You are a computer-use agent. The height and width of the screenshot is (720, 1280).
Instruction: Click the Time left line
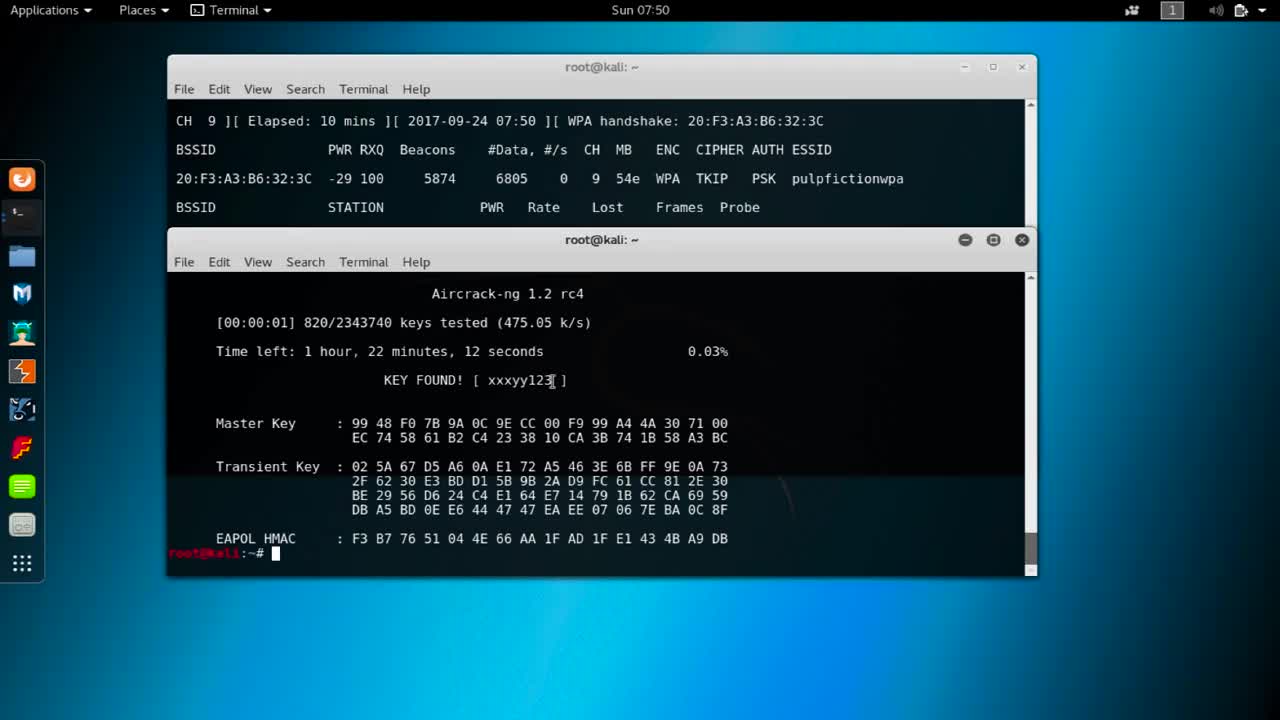pos(379,352)
